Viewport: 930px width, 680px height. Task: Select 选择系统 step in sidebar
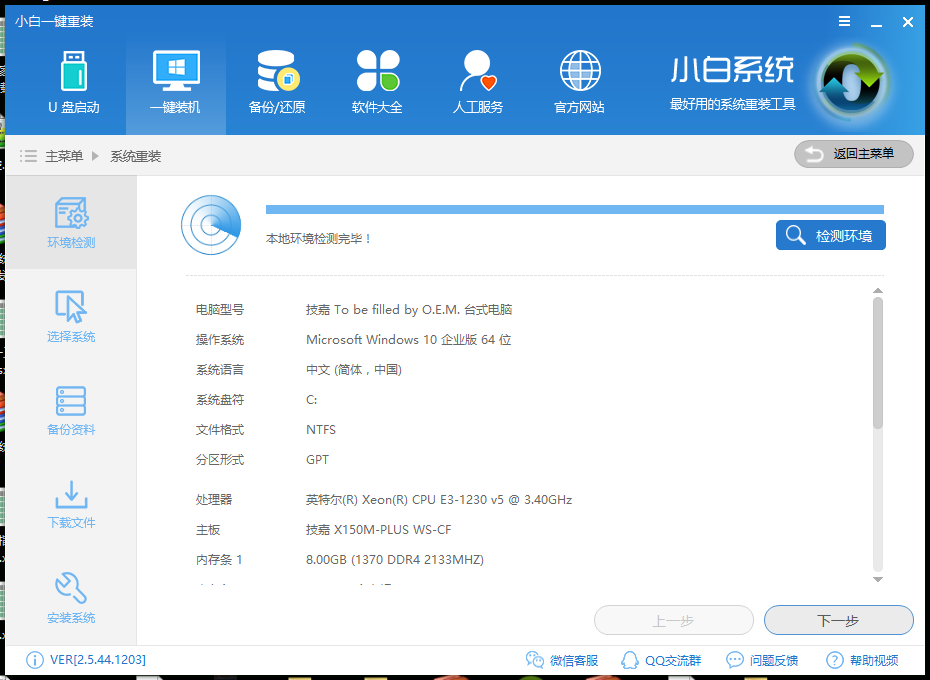(71, 316)
